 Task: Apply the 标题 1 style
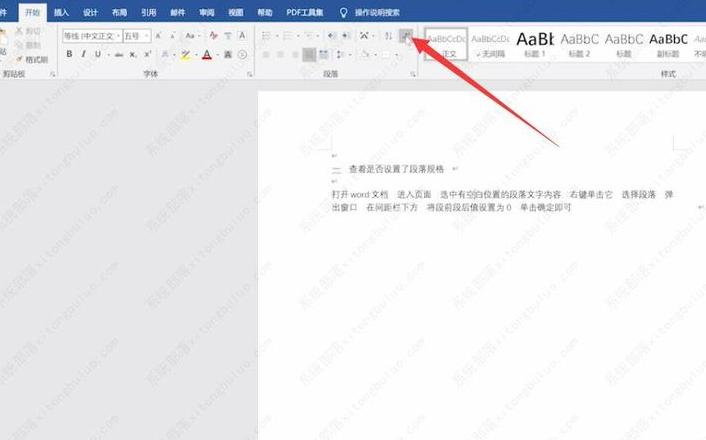click(534, 45)
